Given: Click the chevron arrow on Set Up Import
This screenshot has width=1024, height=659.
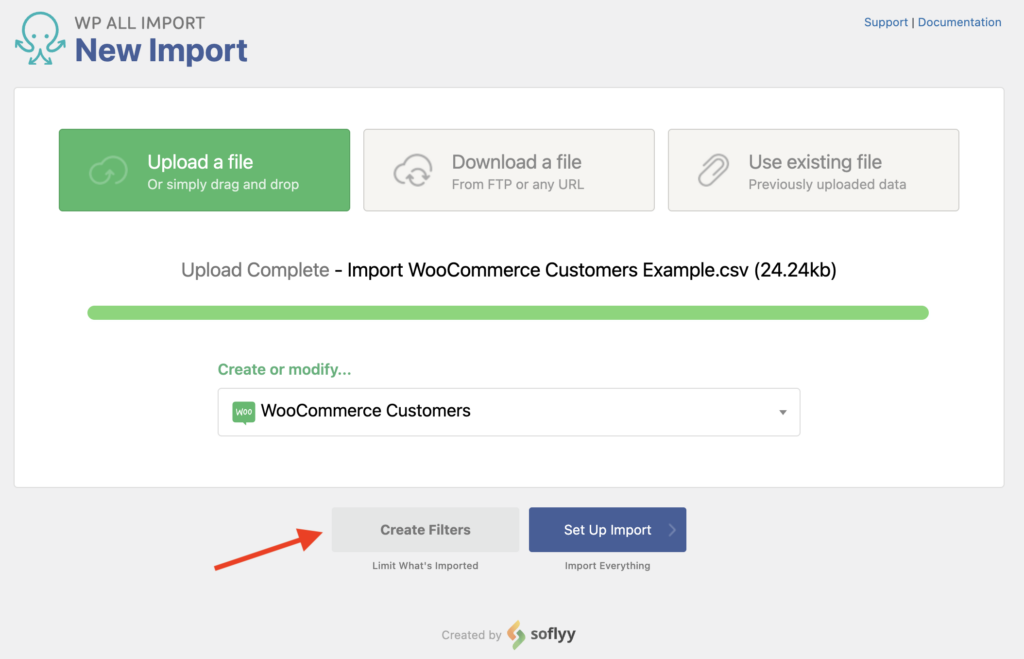Looking at the screenshot, I should pos(672,530).
